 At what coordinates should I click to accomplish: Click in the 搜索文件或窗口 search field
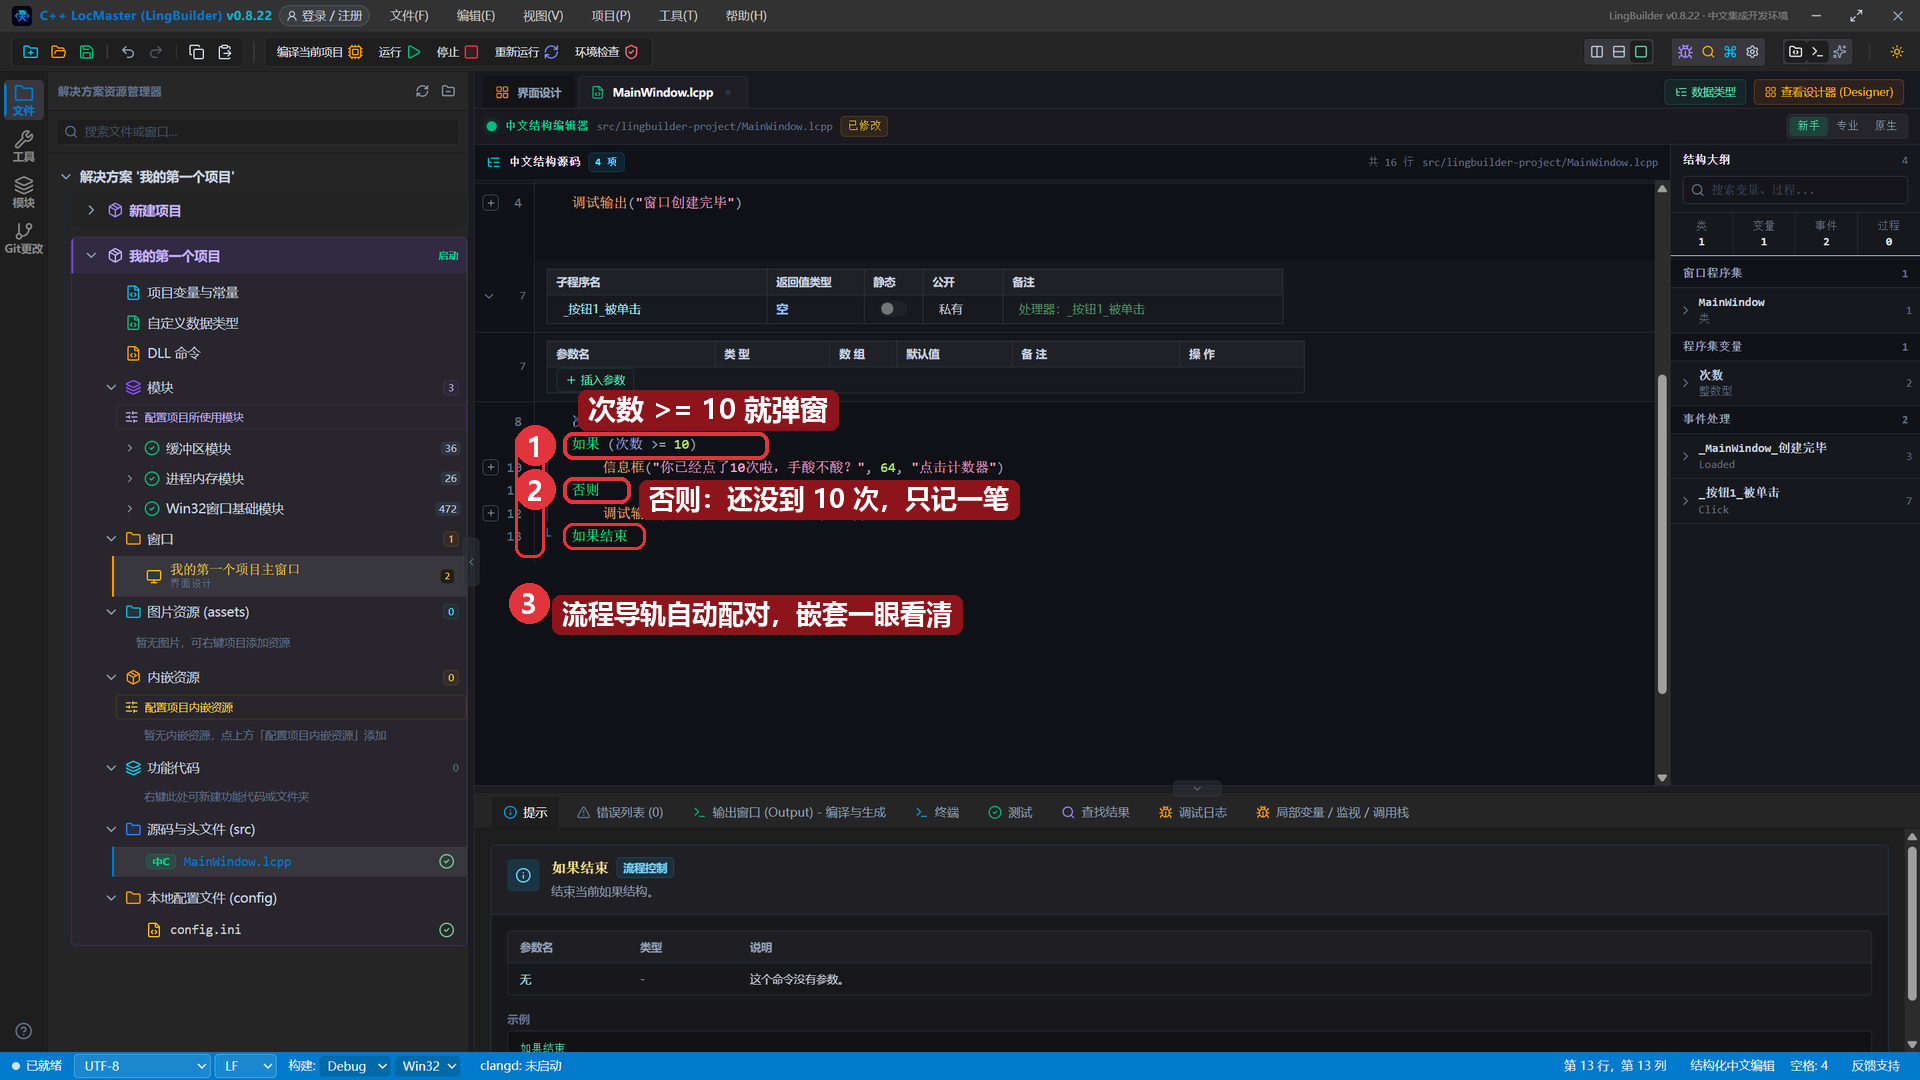point(258,131)
